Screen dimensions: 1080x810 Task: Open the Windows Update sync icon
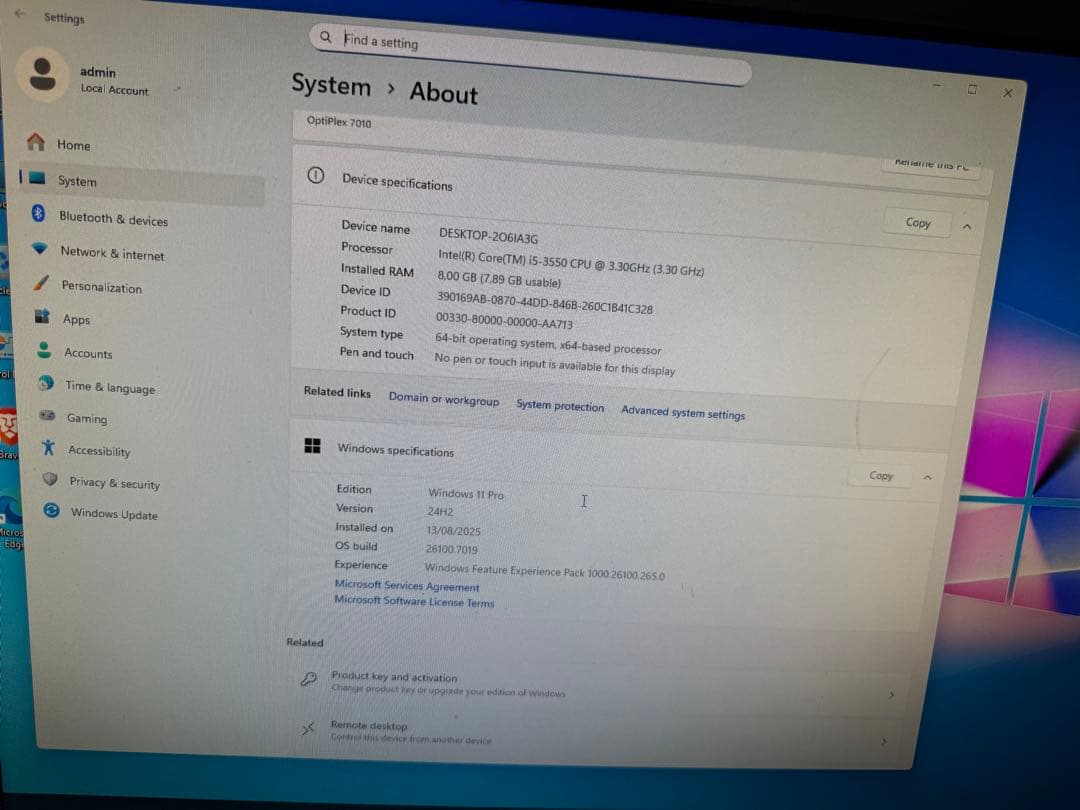[x=51, y=510]
